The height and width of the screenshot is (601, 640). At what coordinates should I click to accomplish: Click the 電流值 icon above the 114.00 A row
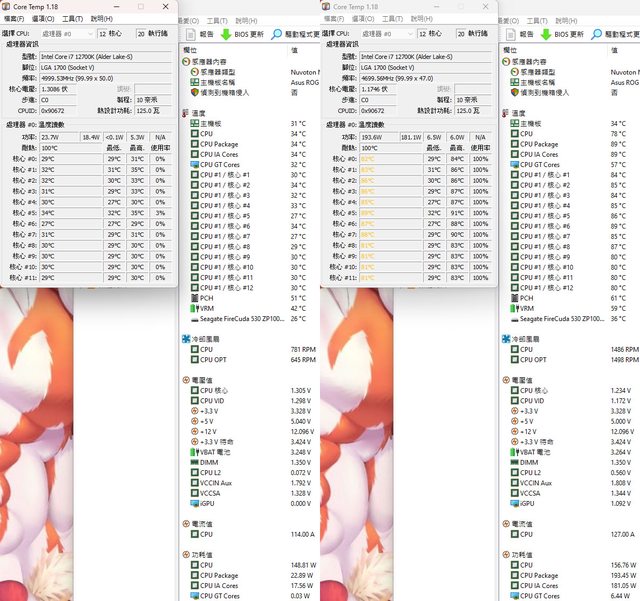(x=187, y=523)
